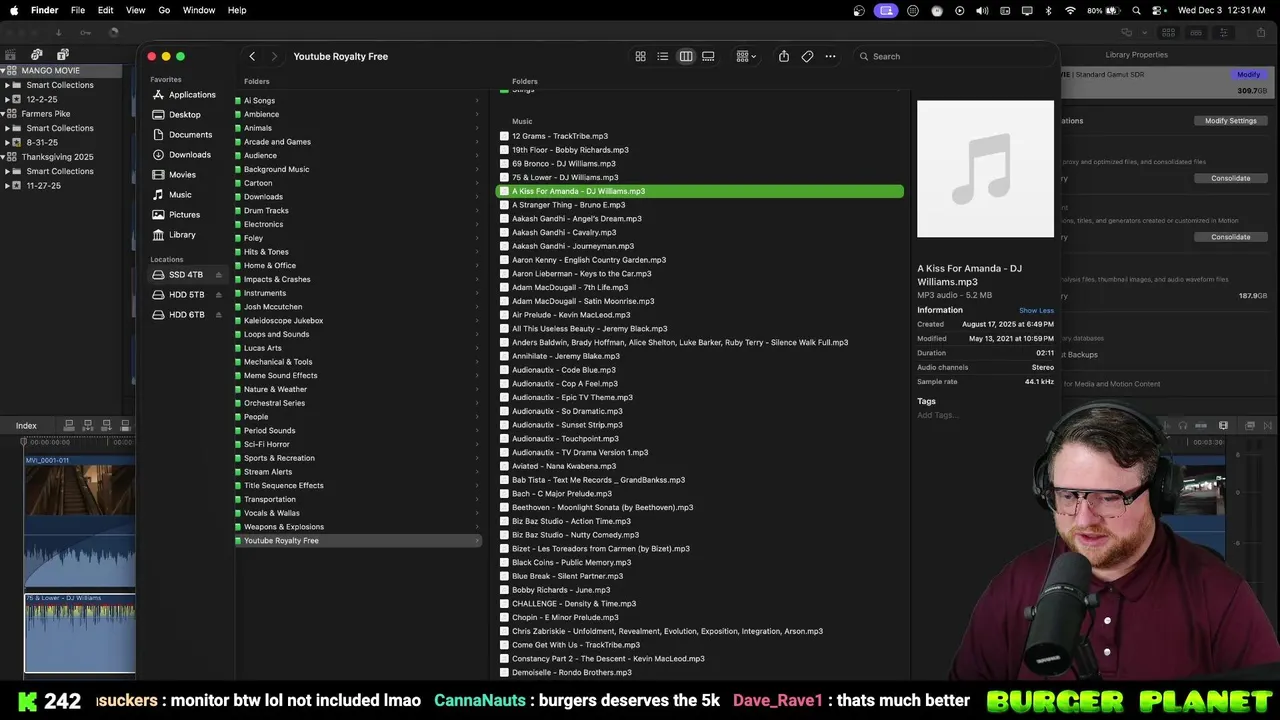The height and width of the screenshot is (720, 1280).
Task: Switch Finder to column view
Action: click(x=686, y=56)
